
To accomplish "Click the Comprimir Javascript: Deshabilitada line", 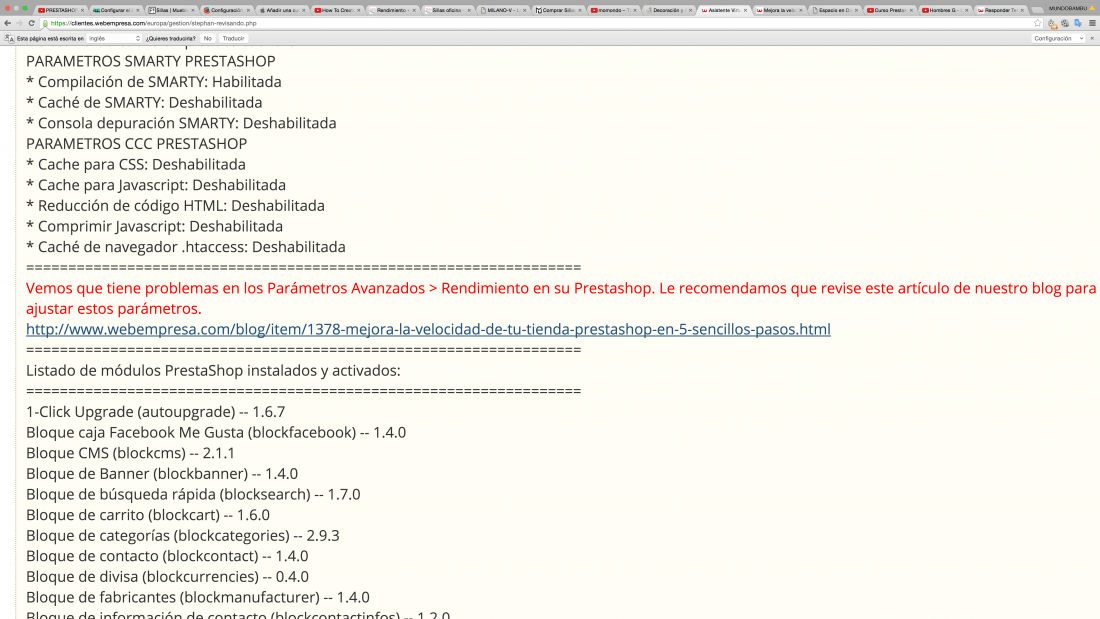I will point(154,226).
